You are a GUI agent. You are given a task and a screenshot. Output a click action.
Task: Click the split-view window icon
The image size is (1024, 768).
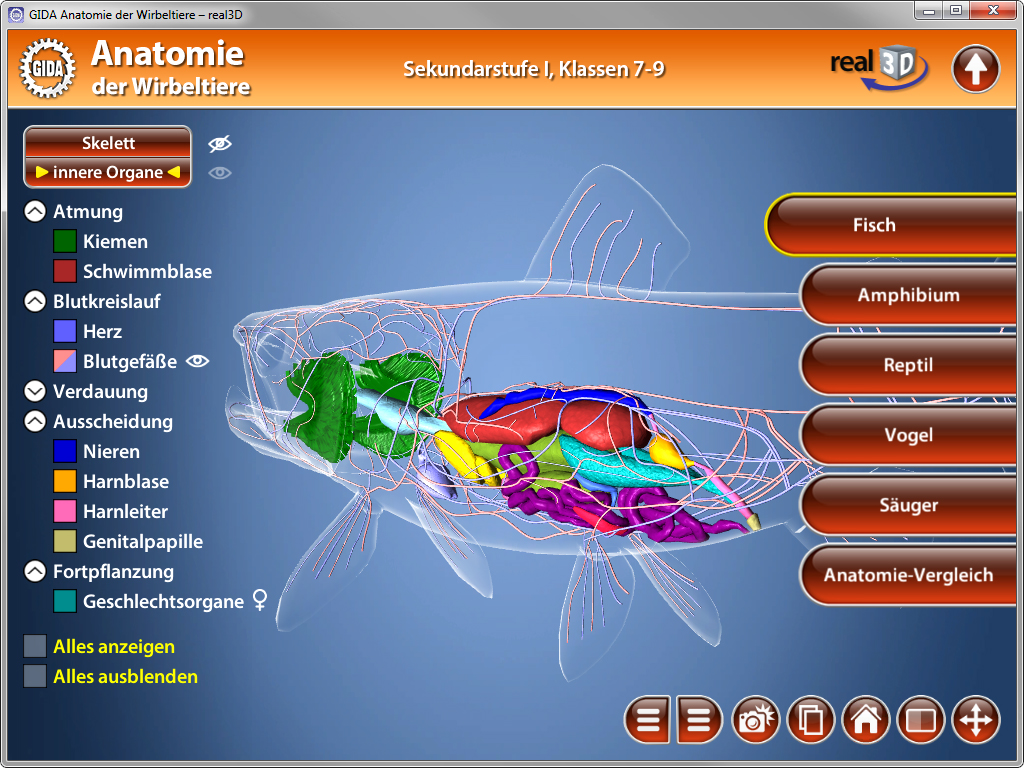click(x=921, y=720)
